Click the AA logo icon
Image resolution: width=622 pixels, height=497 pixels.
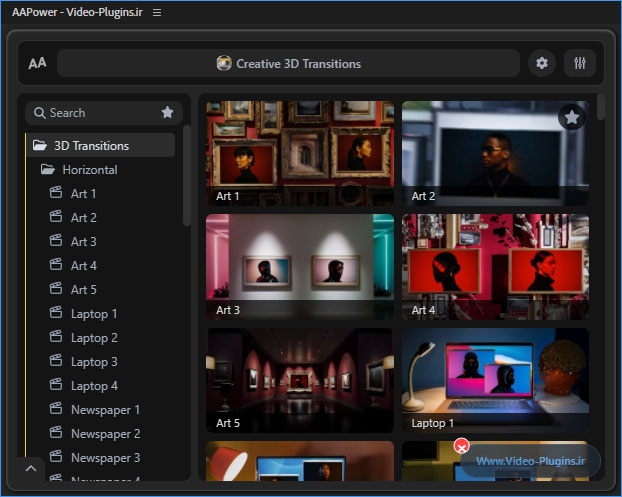pyautogui.click(x=37, y=63)
